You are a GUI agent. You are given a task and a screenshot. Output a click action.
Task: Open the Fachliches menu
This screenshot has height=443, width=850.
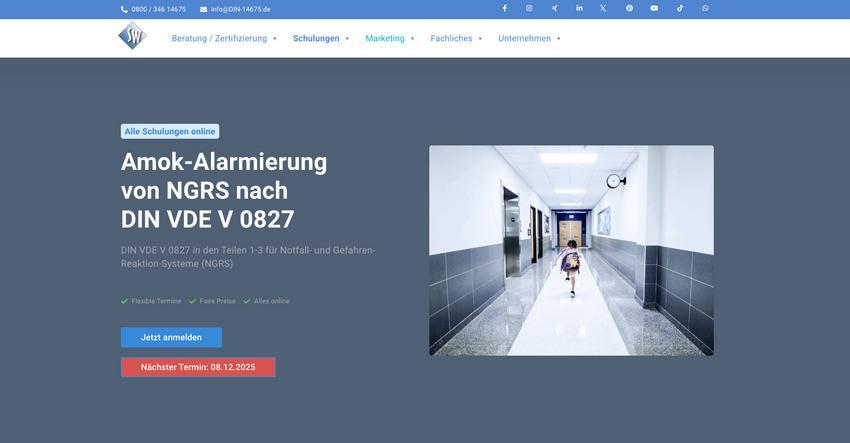pyautogui.click(x=451, y=38)
